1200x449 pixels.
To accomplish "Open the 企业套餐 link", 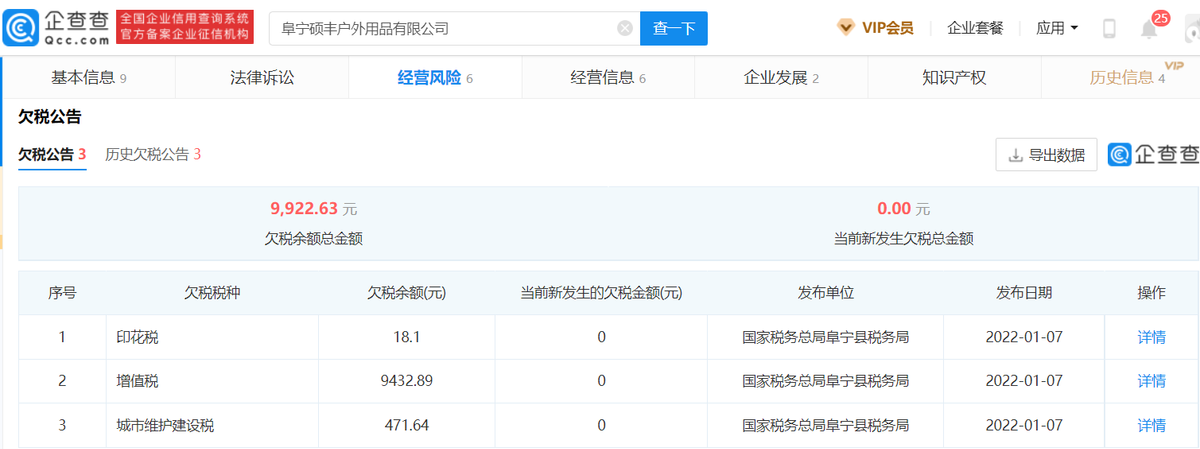I will point(975,28).
